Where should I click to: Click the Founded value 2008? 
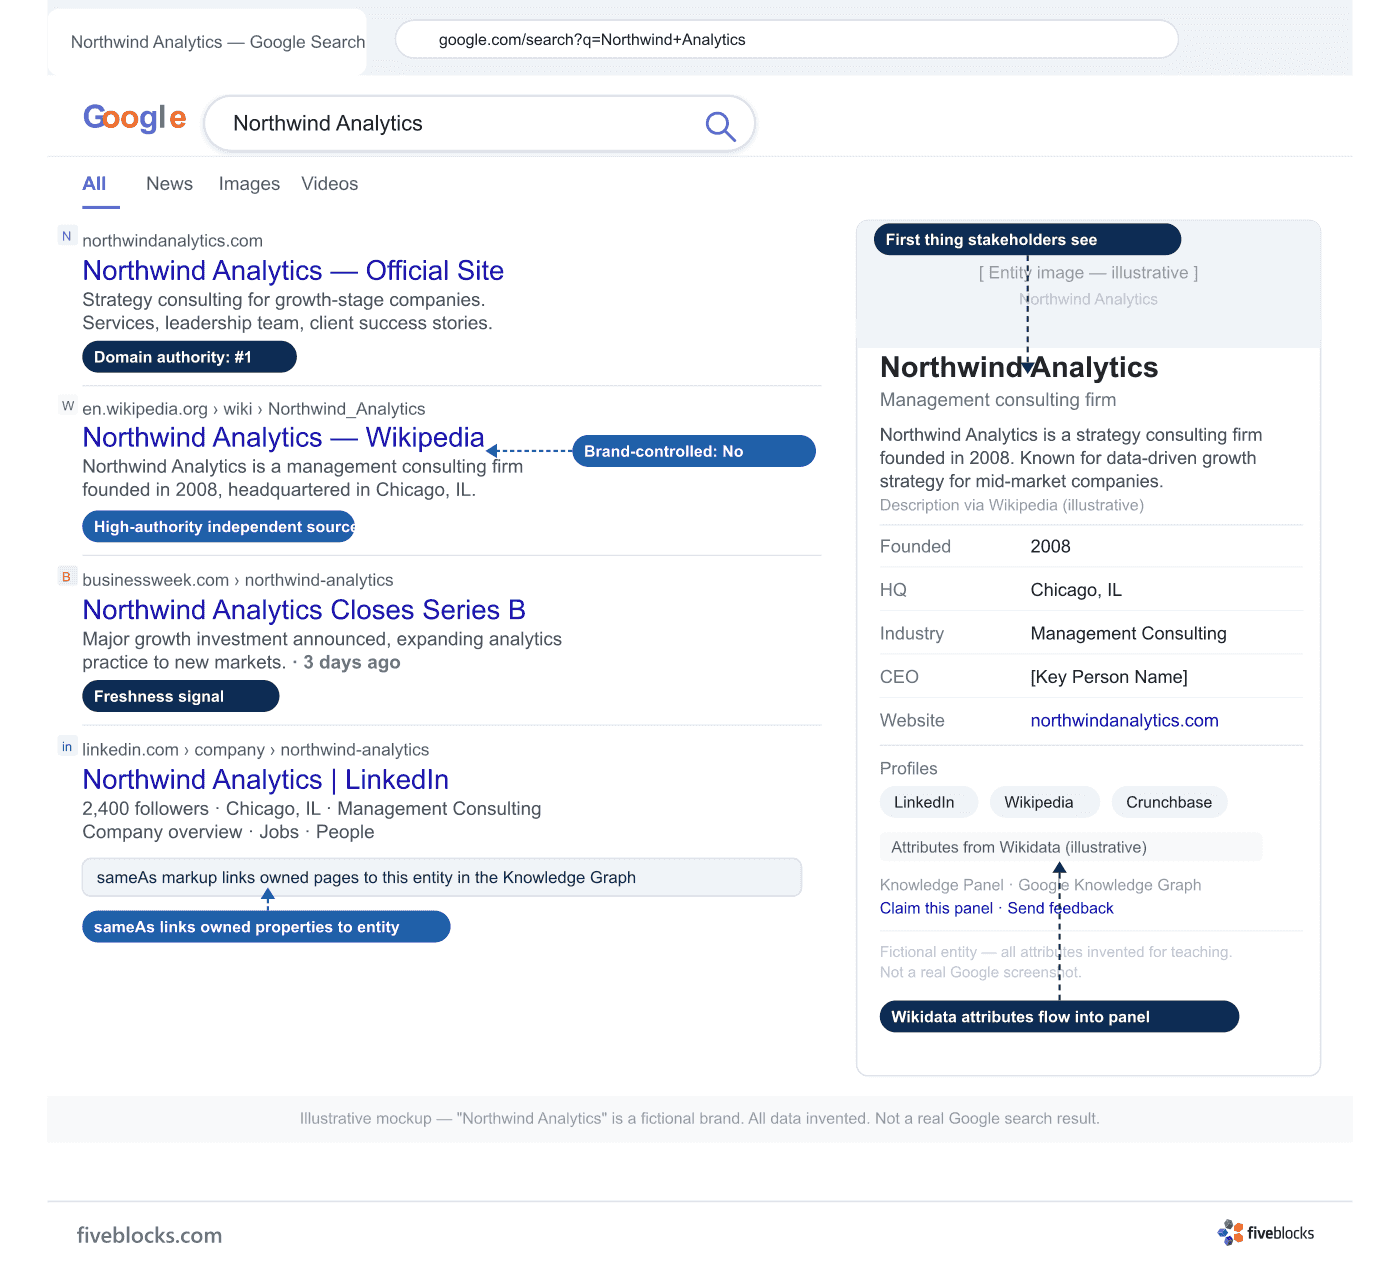(1050, 547)
